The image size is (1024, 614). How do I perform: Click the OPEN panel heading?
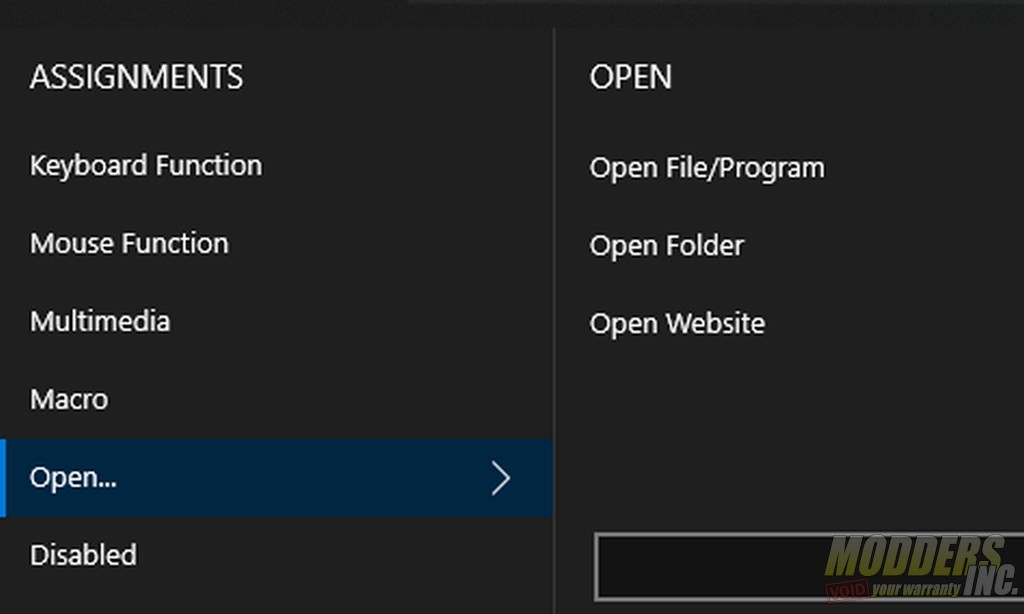tap(630, 77)
